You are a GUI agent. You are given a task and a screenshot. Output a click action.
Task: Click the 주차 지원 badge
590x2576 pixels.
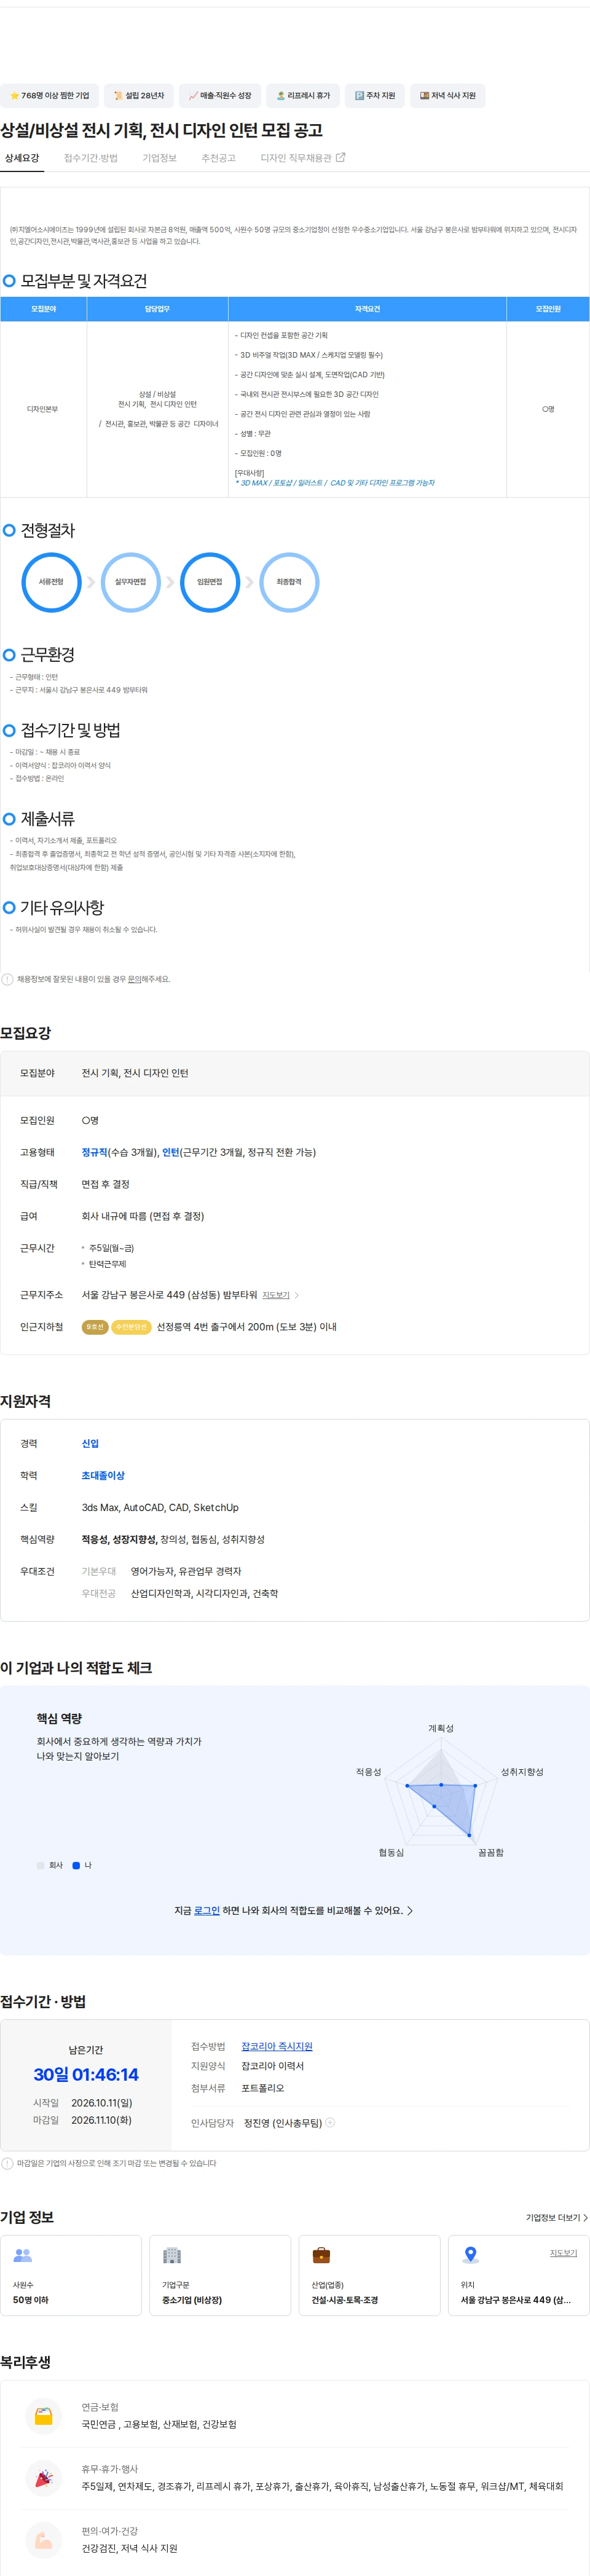(375, 96)
